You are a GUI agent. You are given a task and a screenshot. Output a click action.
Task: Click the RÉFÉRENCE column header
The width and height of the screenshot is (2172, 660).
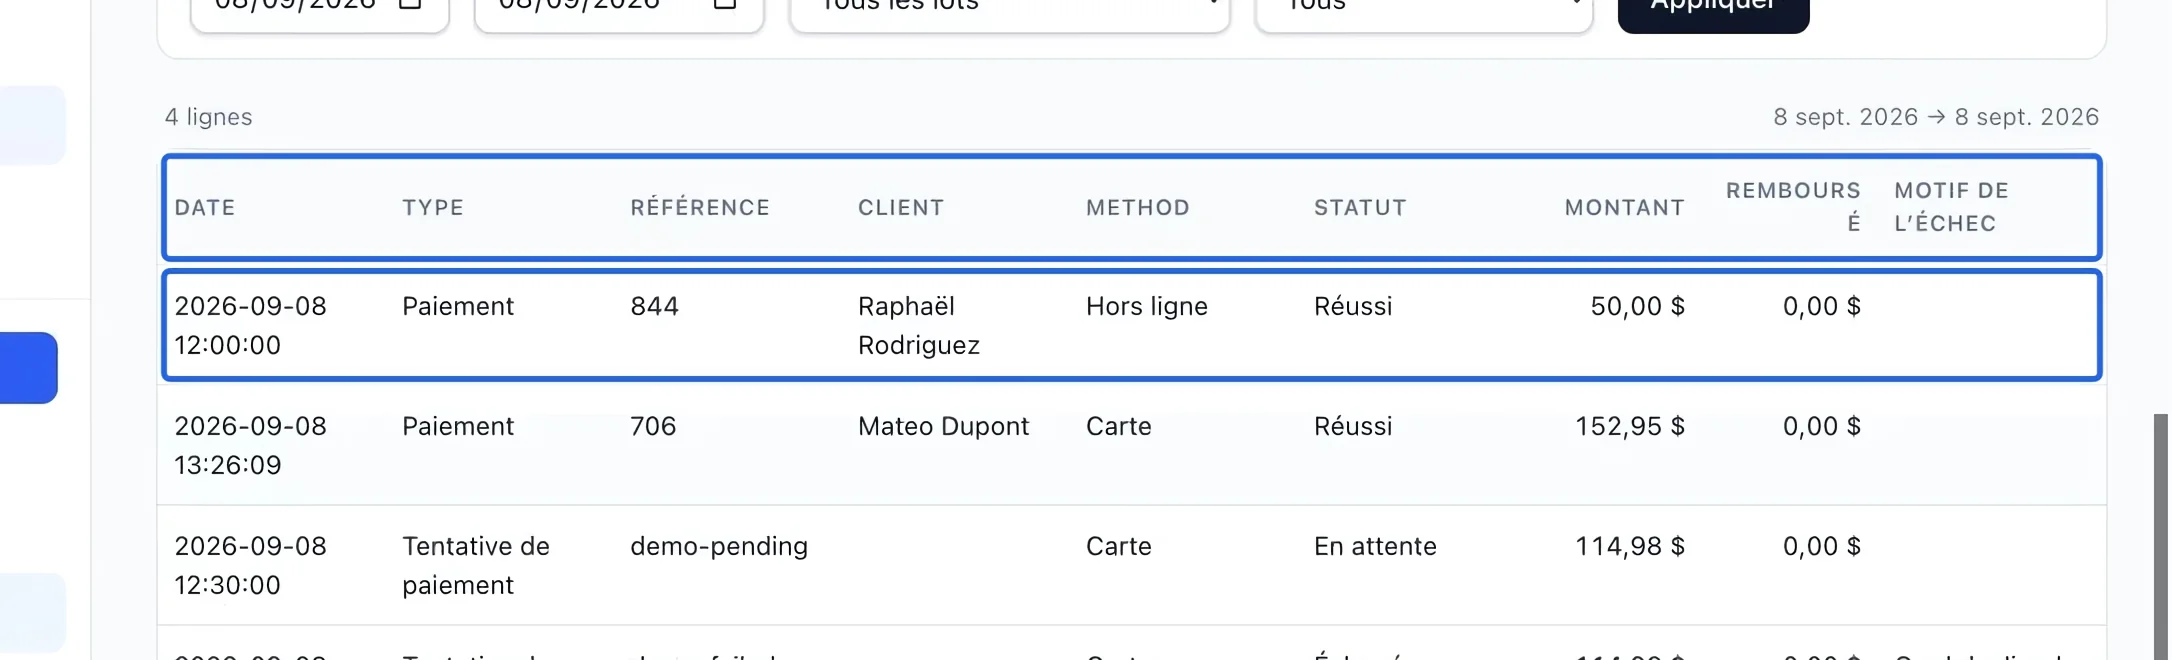pos(700,208)
